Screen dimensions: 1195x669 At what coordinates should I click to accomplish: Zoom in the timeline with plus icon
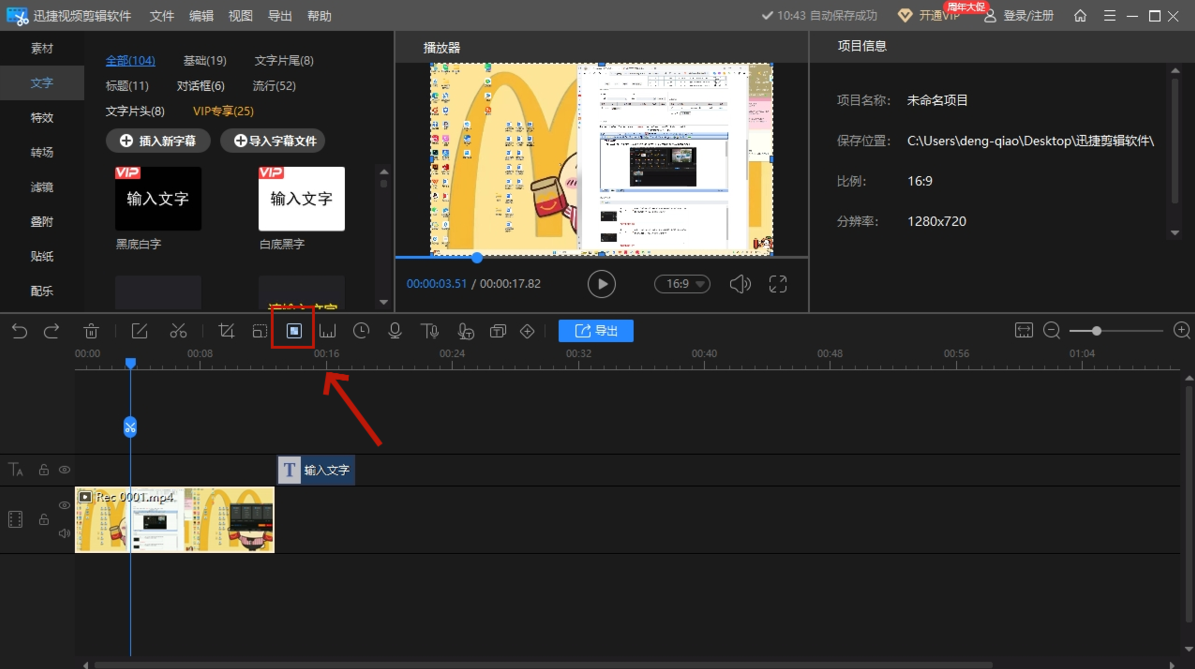click(1181, 330)
